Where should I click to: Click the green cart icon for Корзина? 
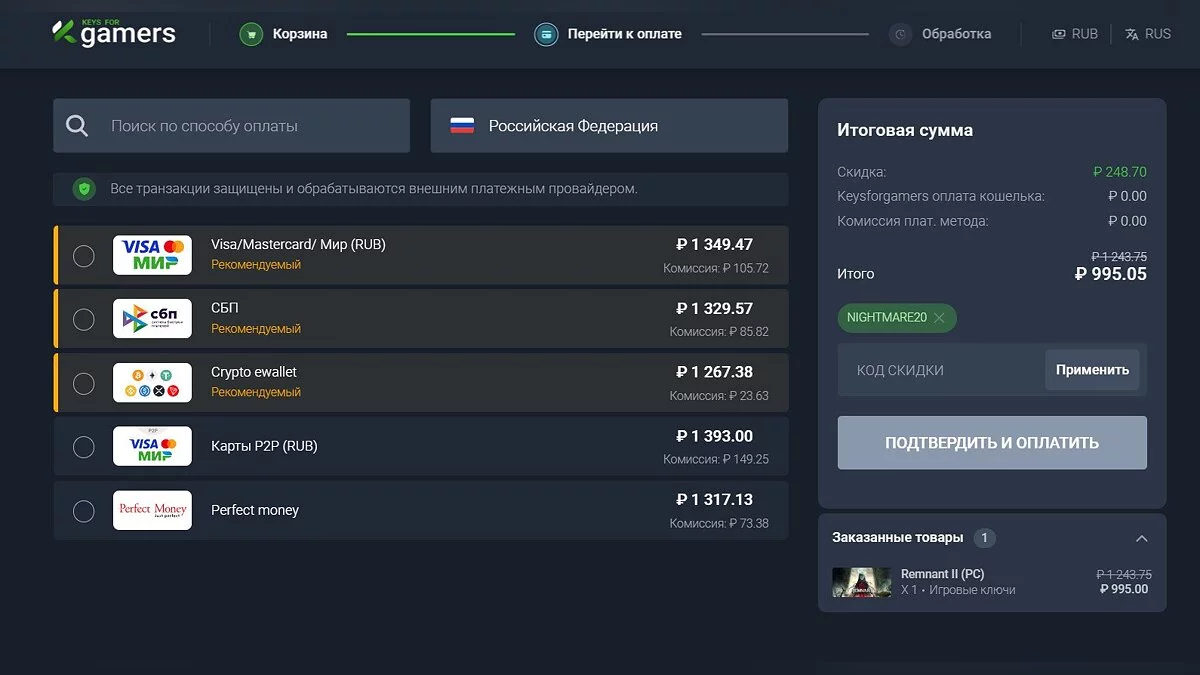pos(251,34)
